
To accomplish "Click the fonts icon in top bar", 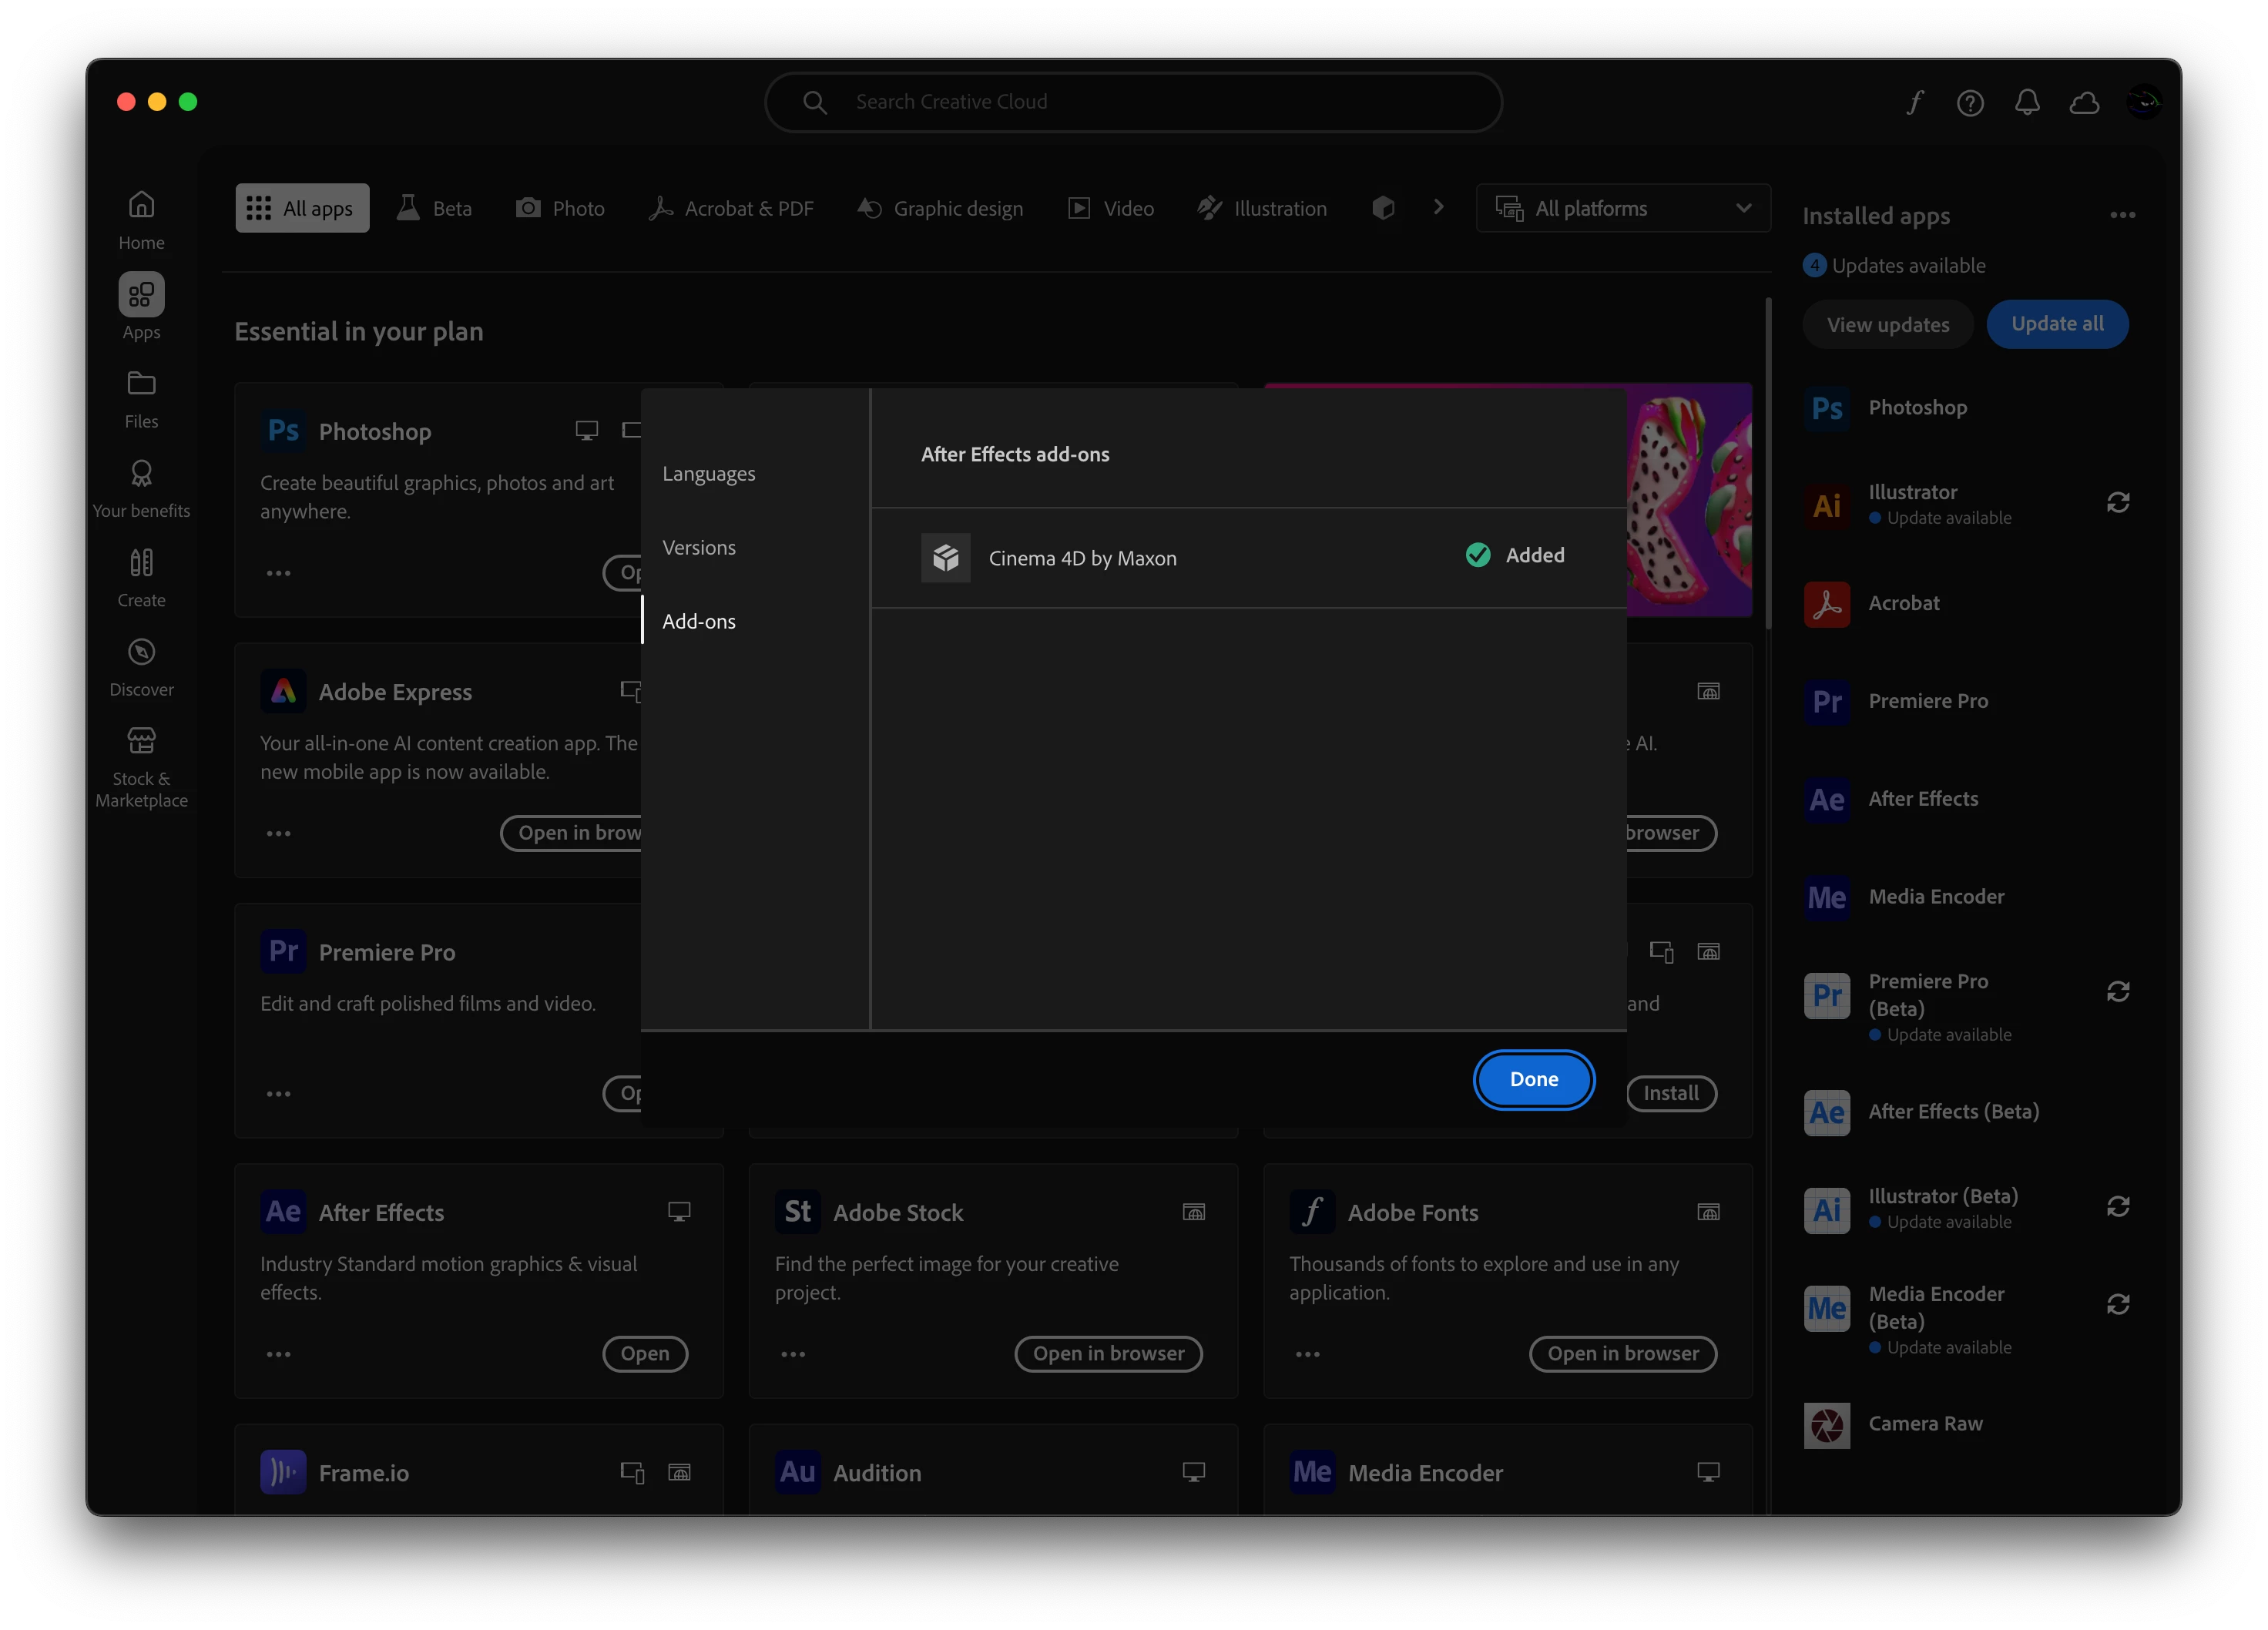I will 1914,102.
